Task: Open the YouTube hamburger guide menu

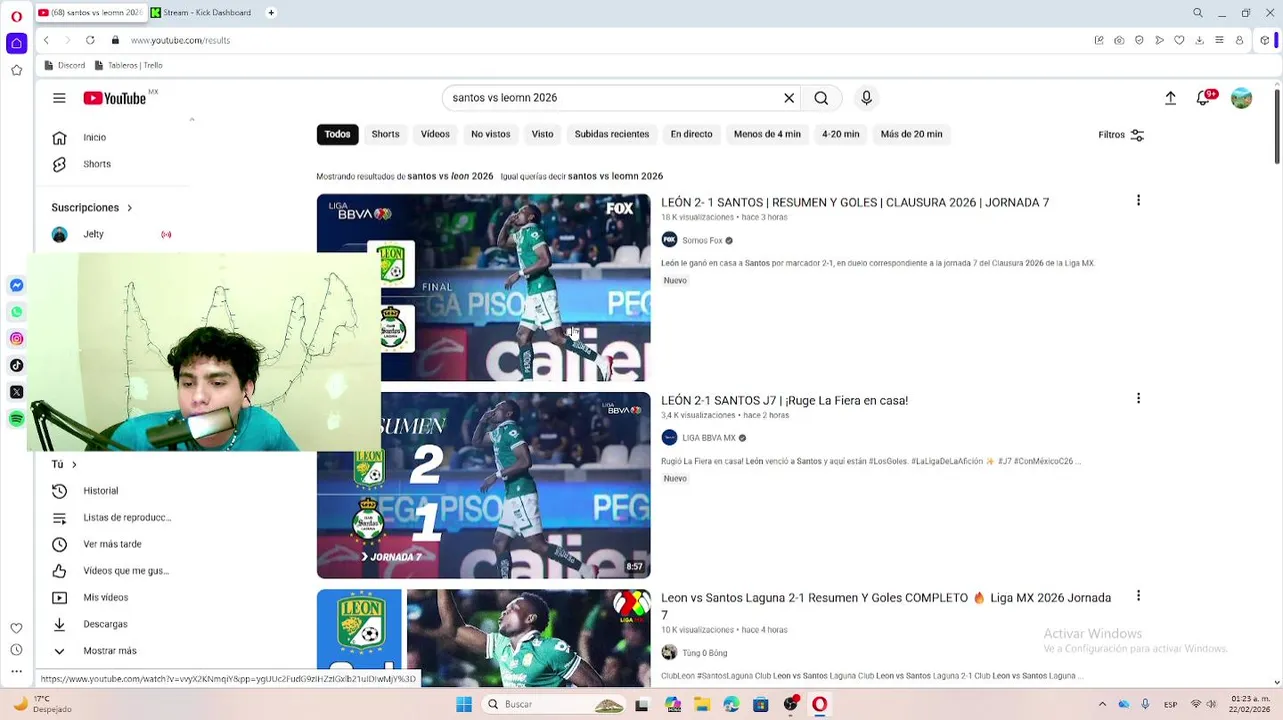Action: point(59,98)
